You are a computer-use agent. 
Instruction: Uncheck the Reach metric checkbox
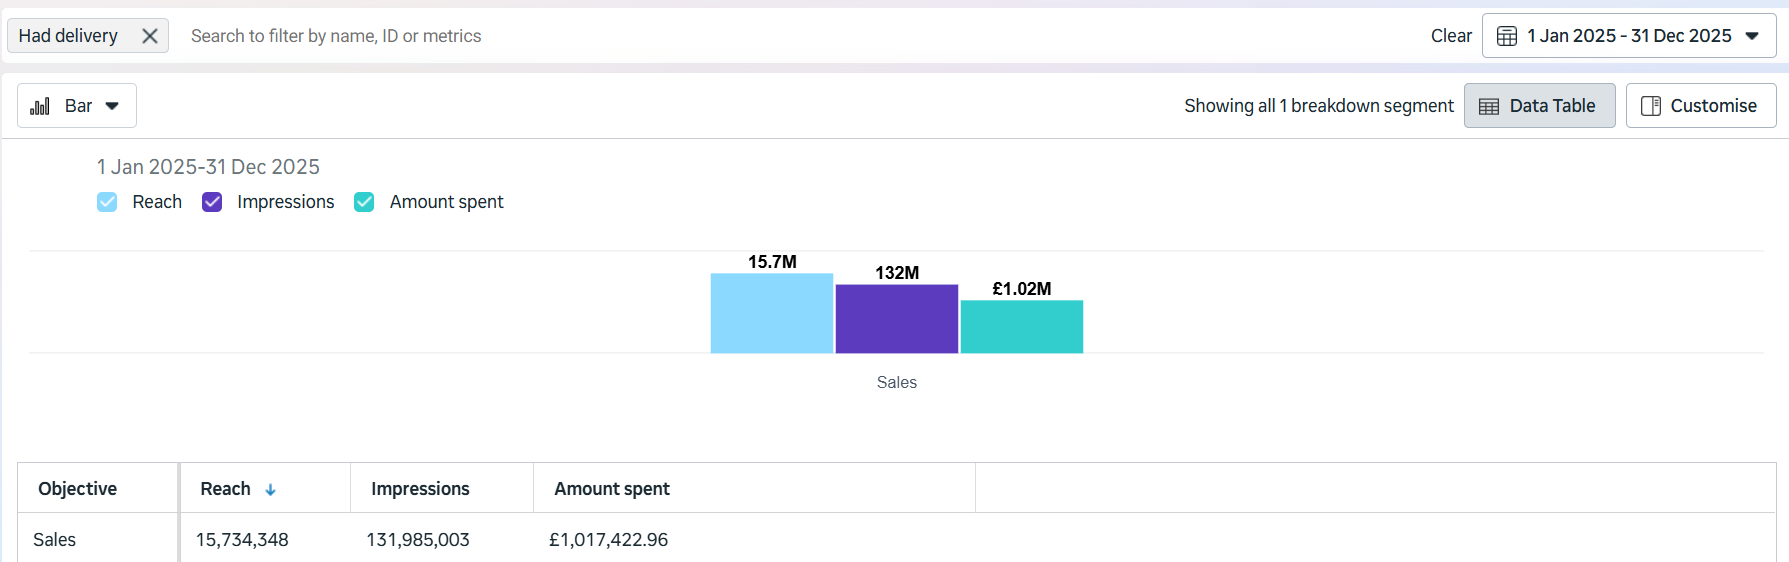pos(107,202)
